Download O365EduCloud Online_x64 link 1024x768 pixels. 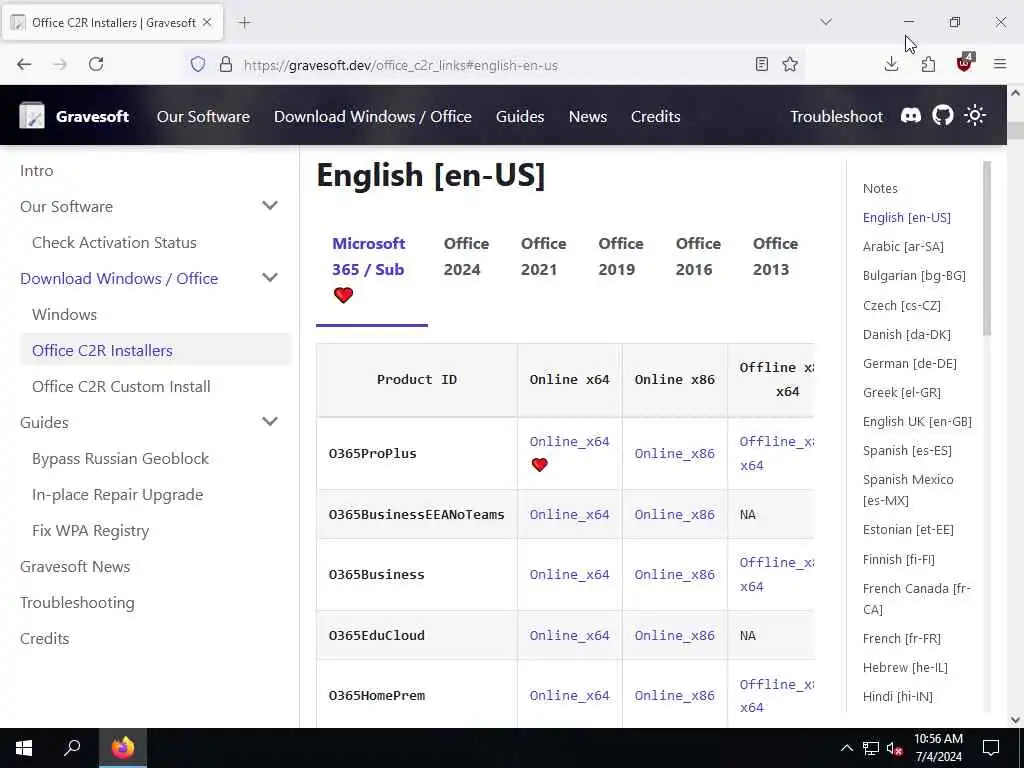point(569,635)
